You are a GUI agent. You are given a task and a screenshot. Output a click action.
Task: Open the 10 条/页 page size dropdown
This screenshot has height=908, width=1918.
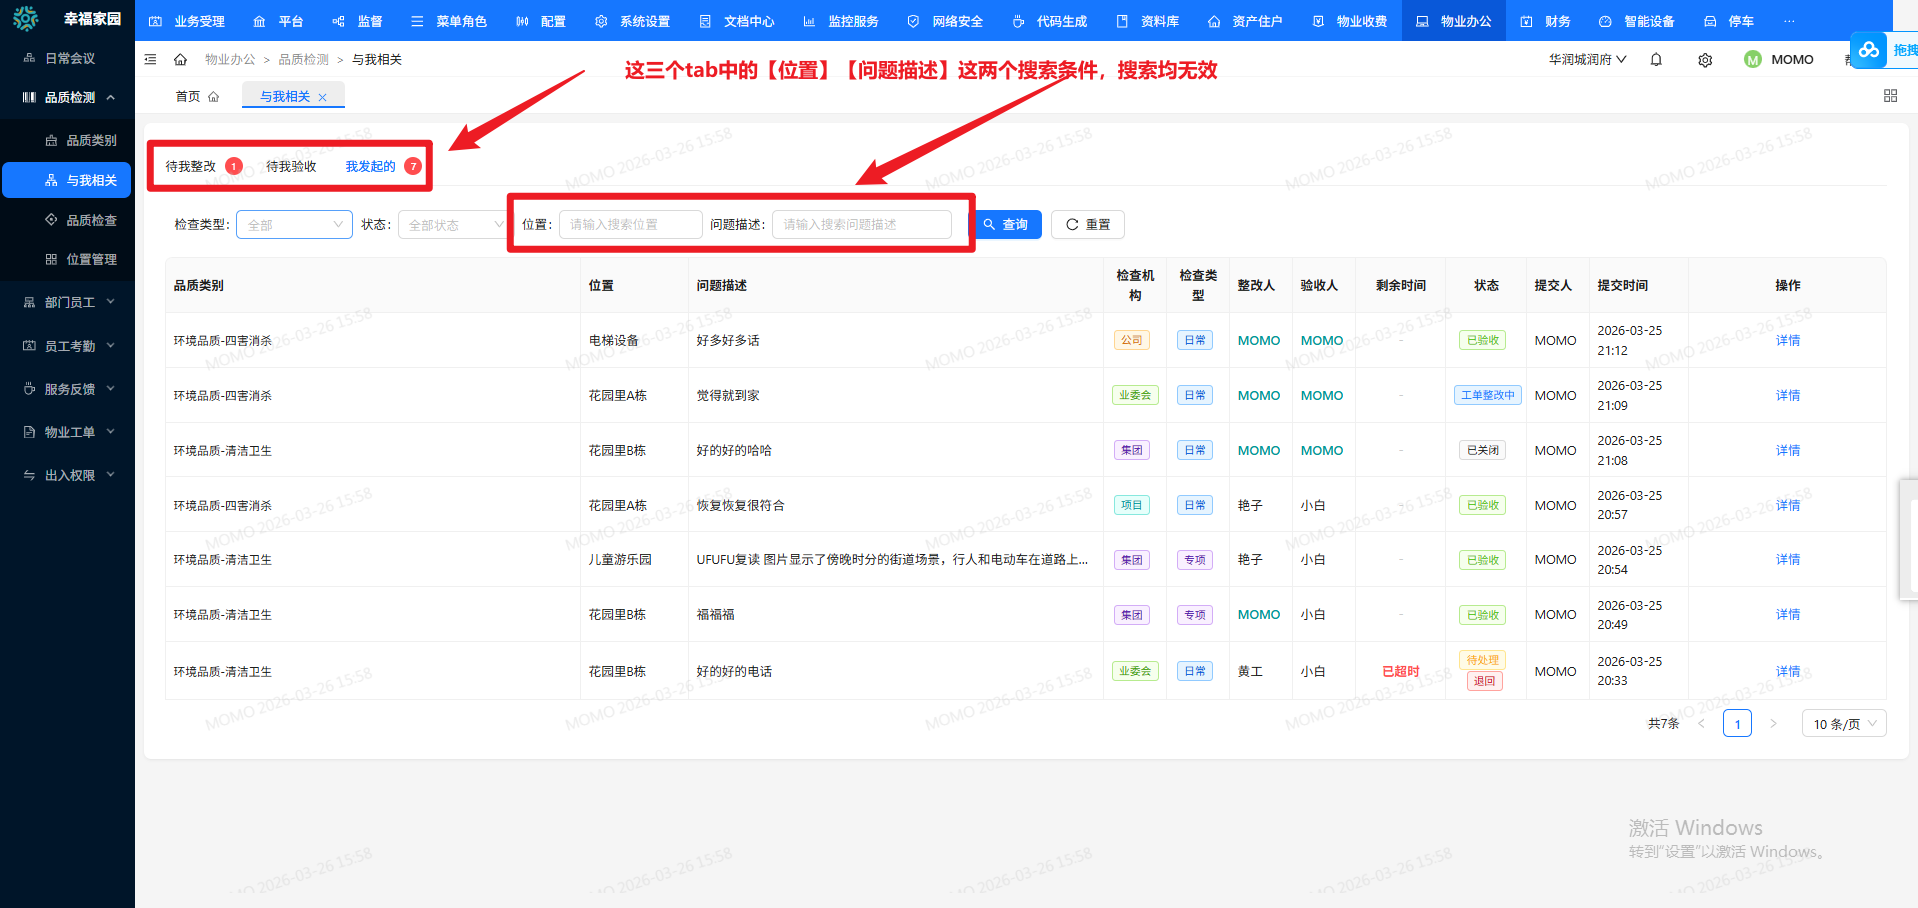click(1843, 724)
